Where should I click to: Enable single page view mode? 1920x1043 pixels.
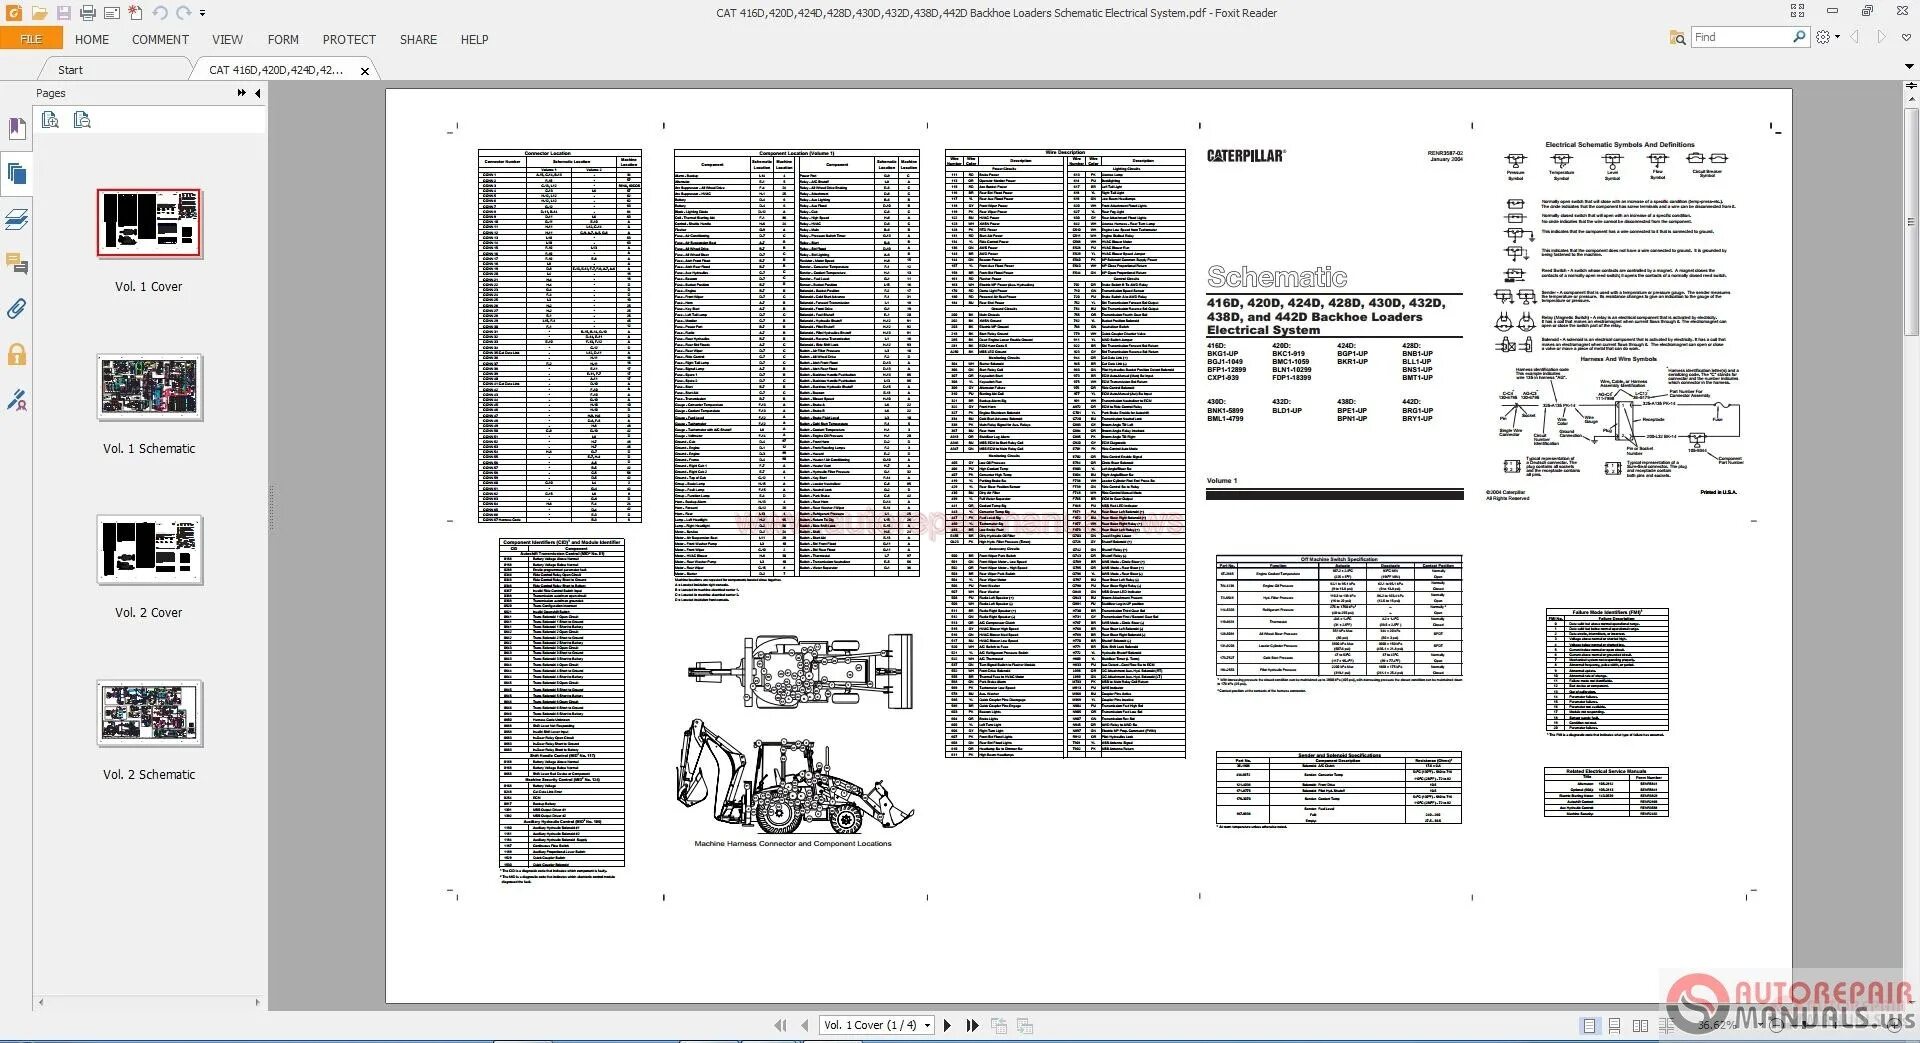pyautogui.click(x=1590, y=1026)
